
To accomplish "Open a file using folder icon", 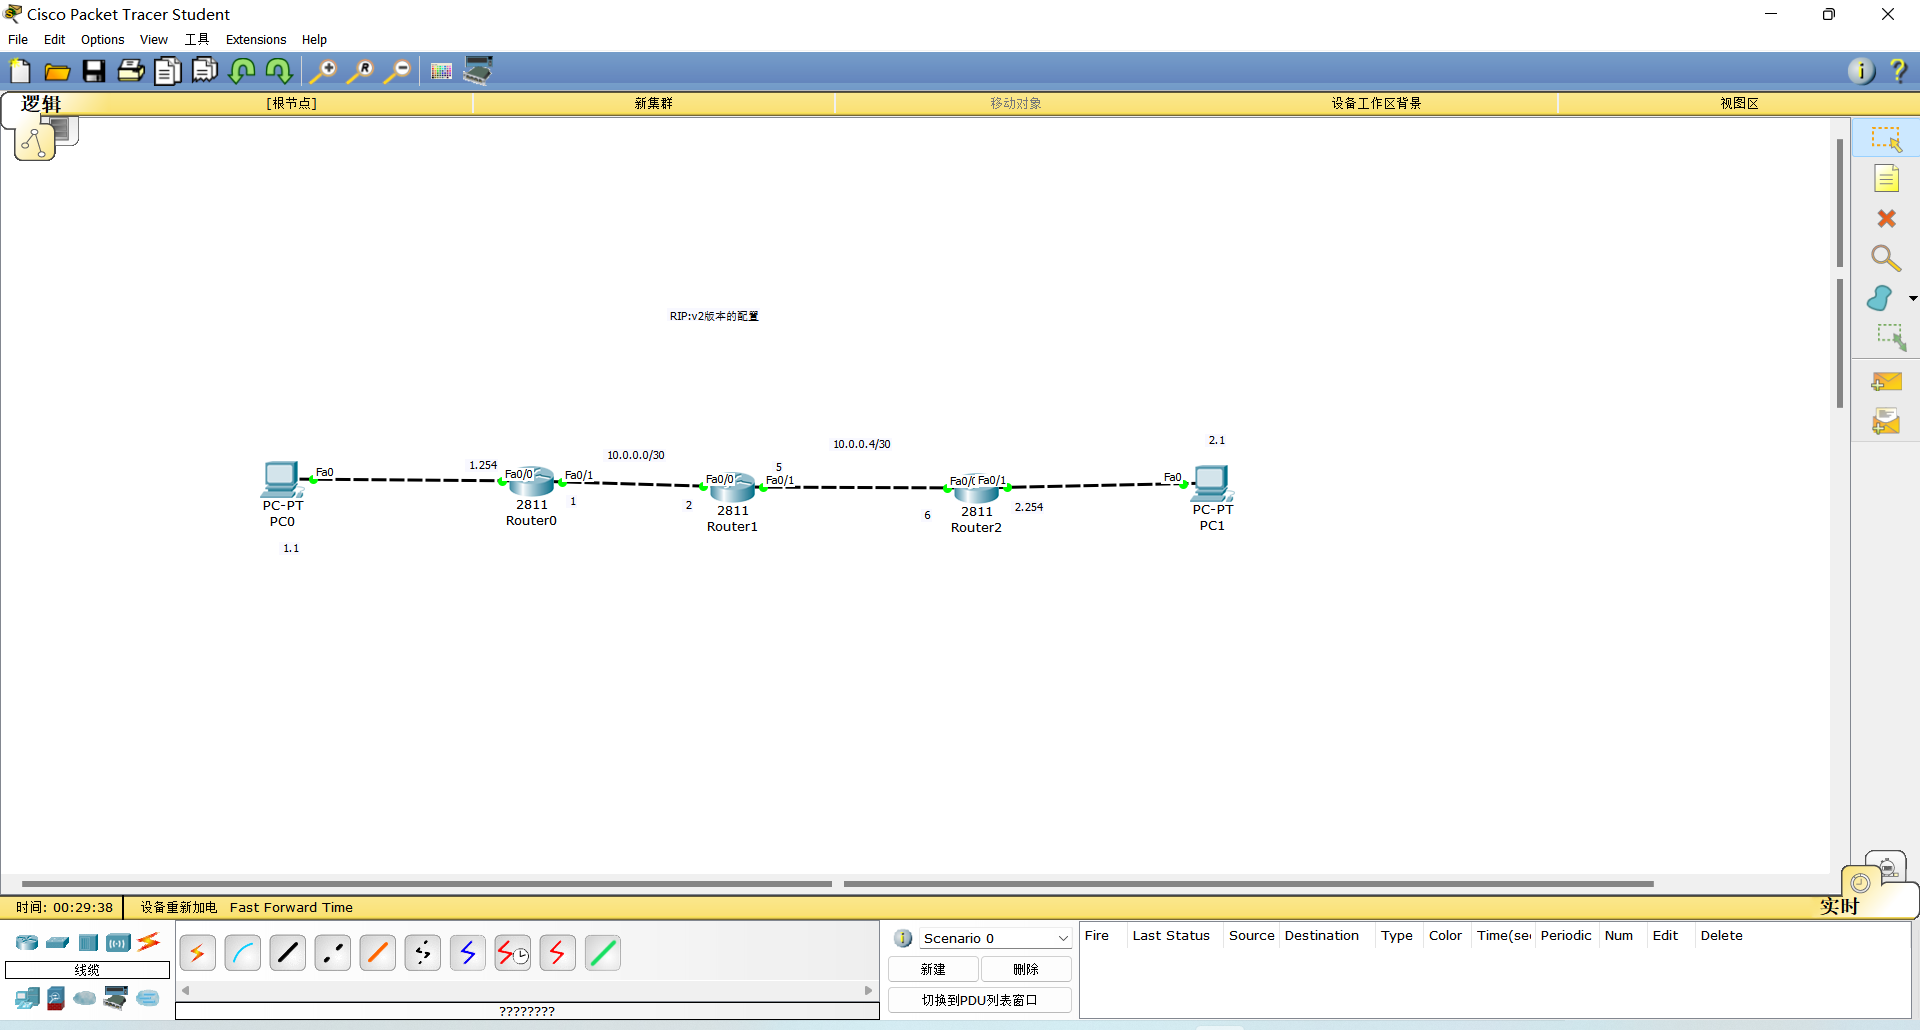I will pyautogui.click(x=57, y=71).
